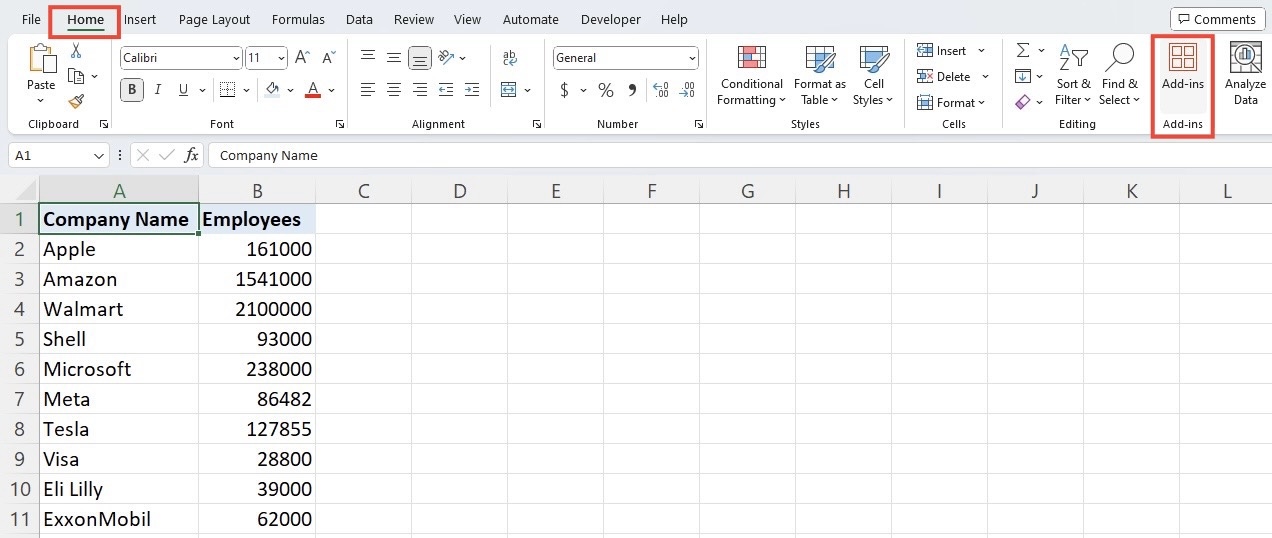The height and width of the screenshot is (538, 1272).
Task: Apply fill color using the paint bucket
Action: pos(272,90)
